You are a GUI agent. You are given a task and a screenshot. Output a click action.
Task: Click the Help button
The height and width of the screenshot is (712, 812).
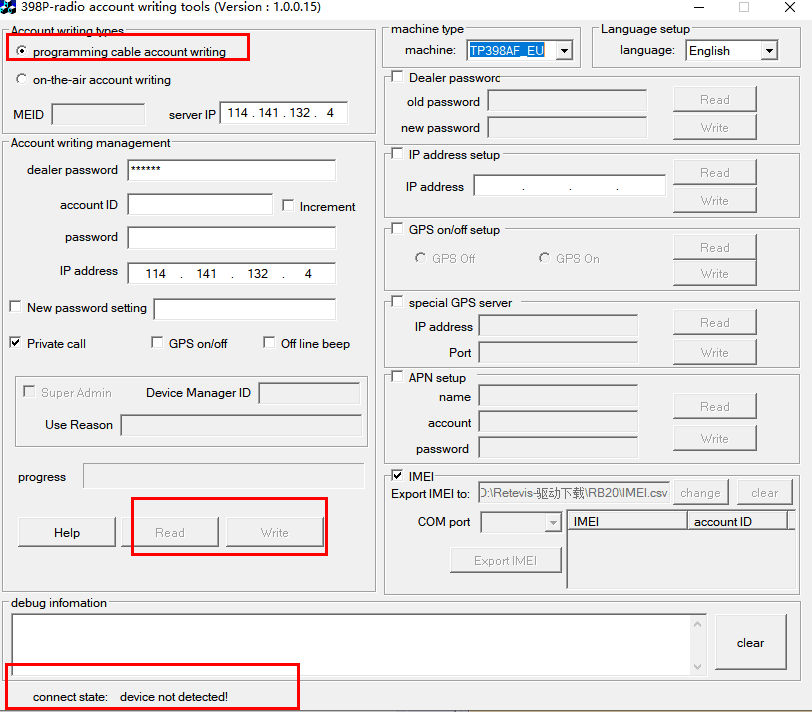coord(67,533)
